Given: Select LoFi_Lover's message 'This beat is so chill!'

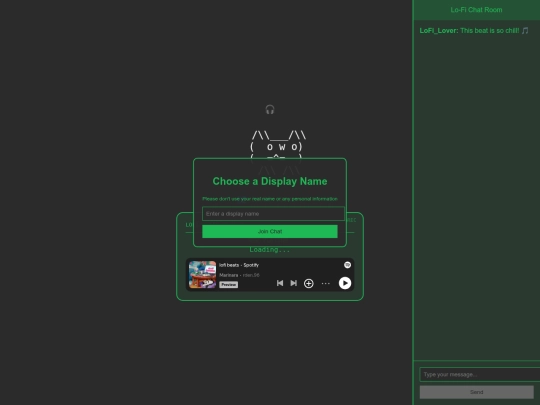Looking at the screenshot, I should coord(474,31).
